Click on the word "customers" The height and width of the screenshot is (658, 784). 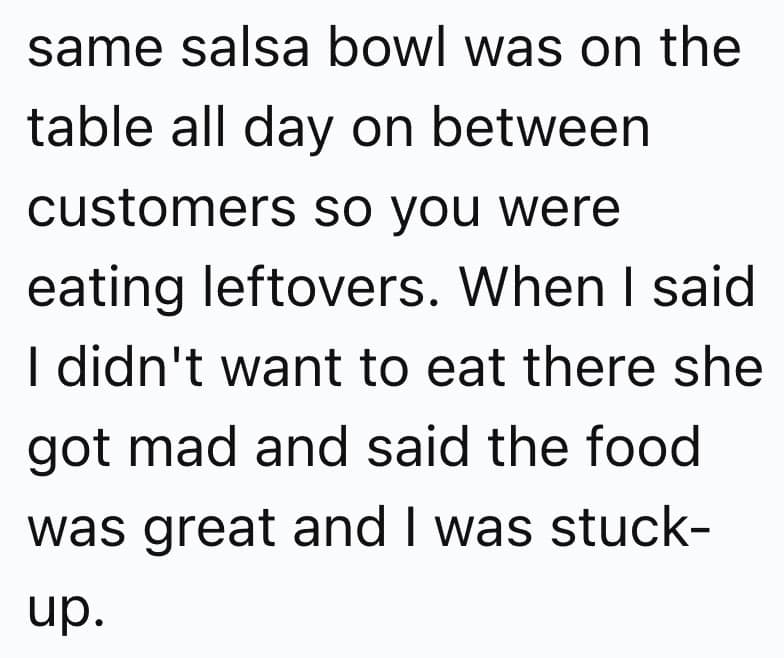[x=162, y=209]
